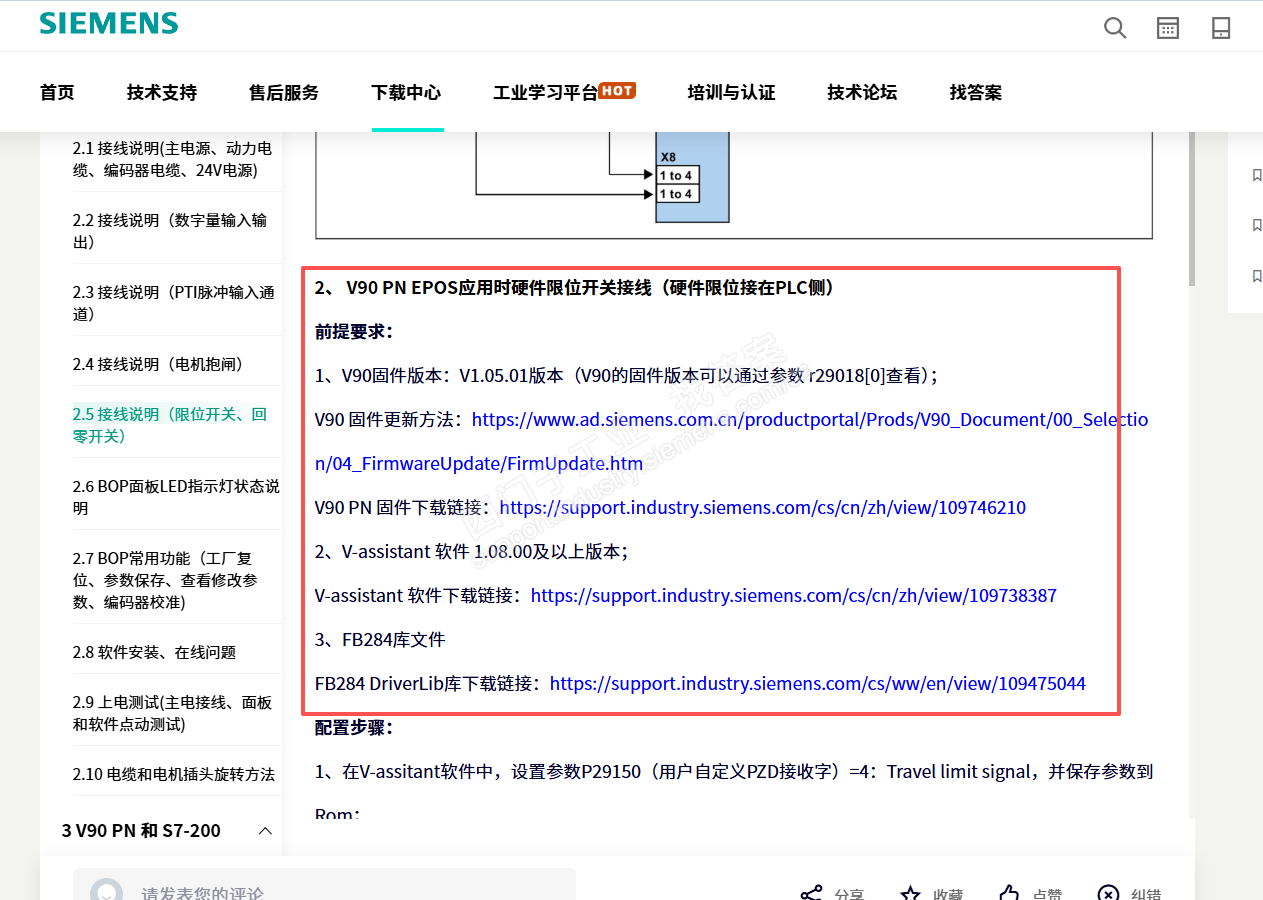
Task: Select the 下载中心 menu item
Action: pos(406,93)
